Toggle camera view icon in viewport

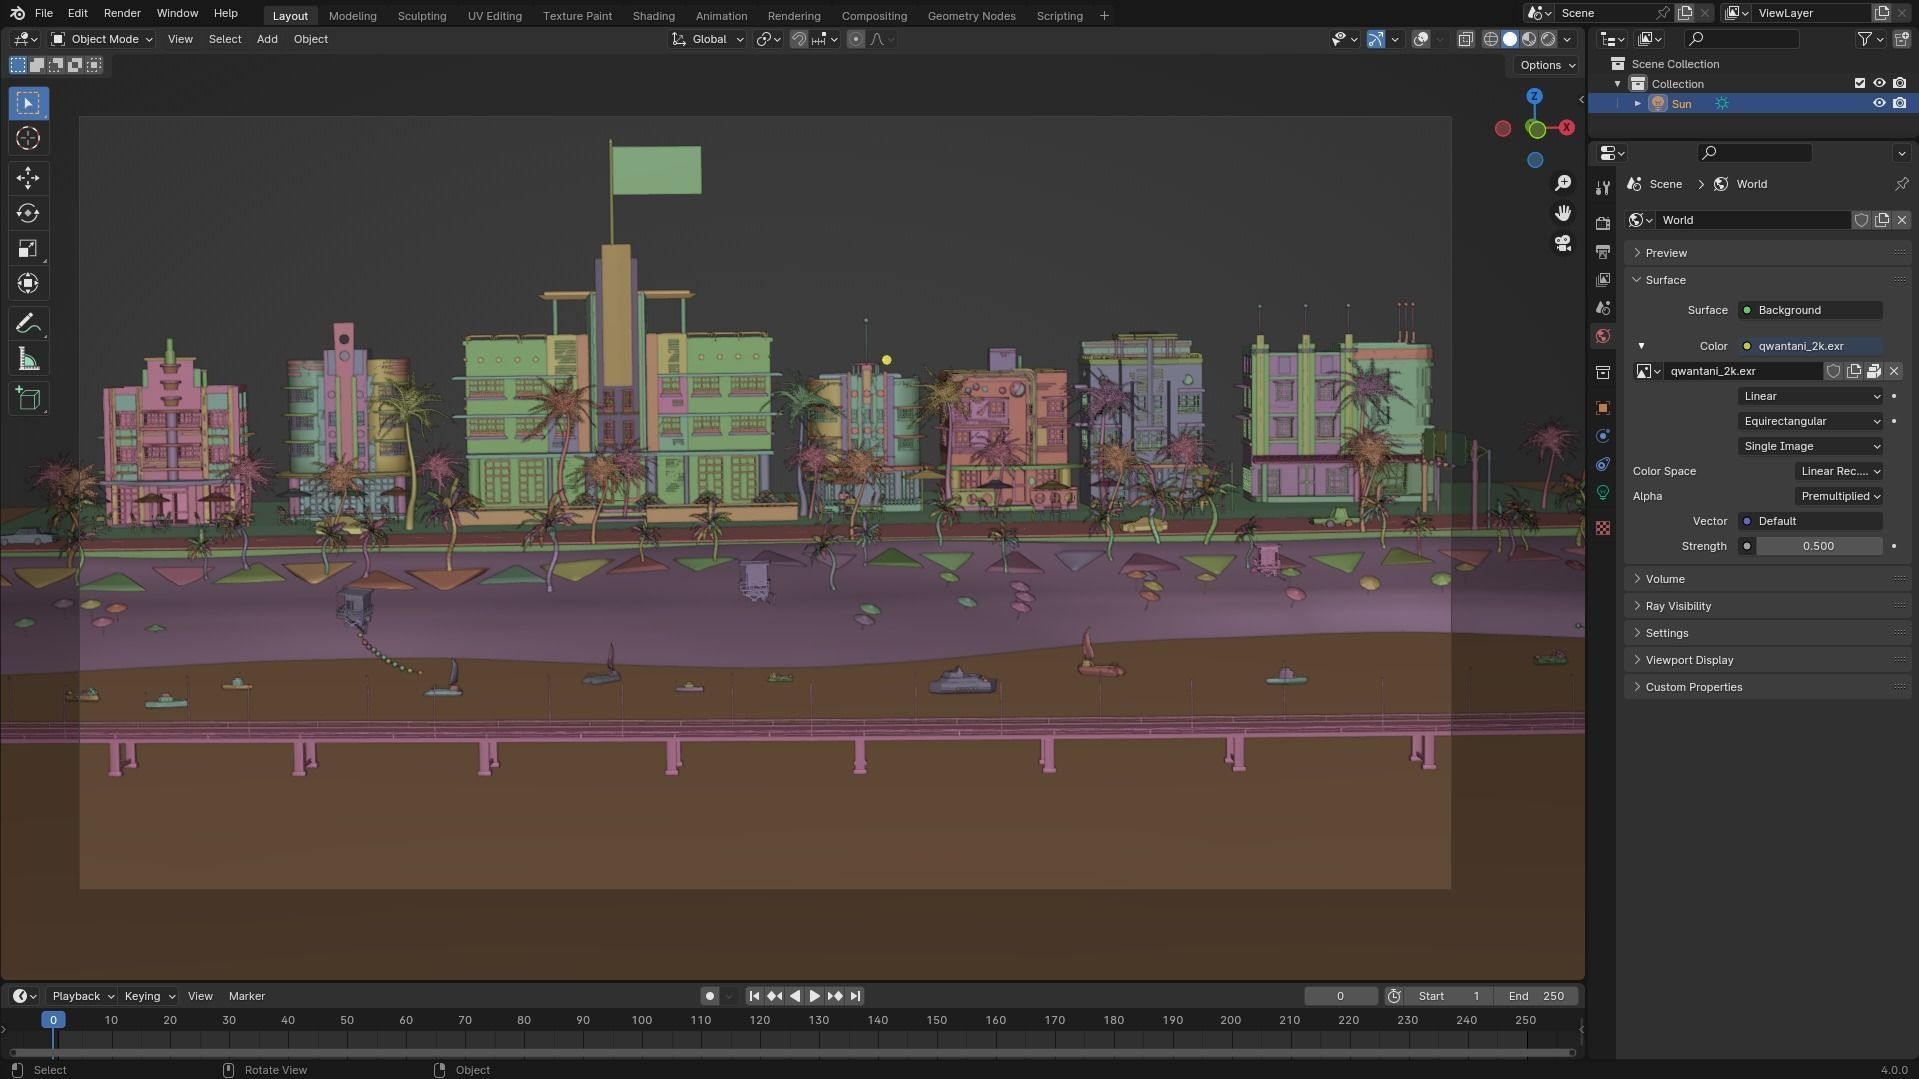1562,243
